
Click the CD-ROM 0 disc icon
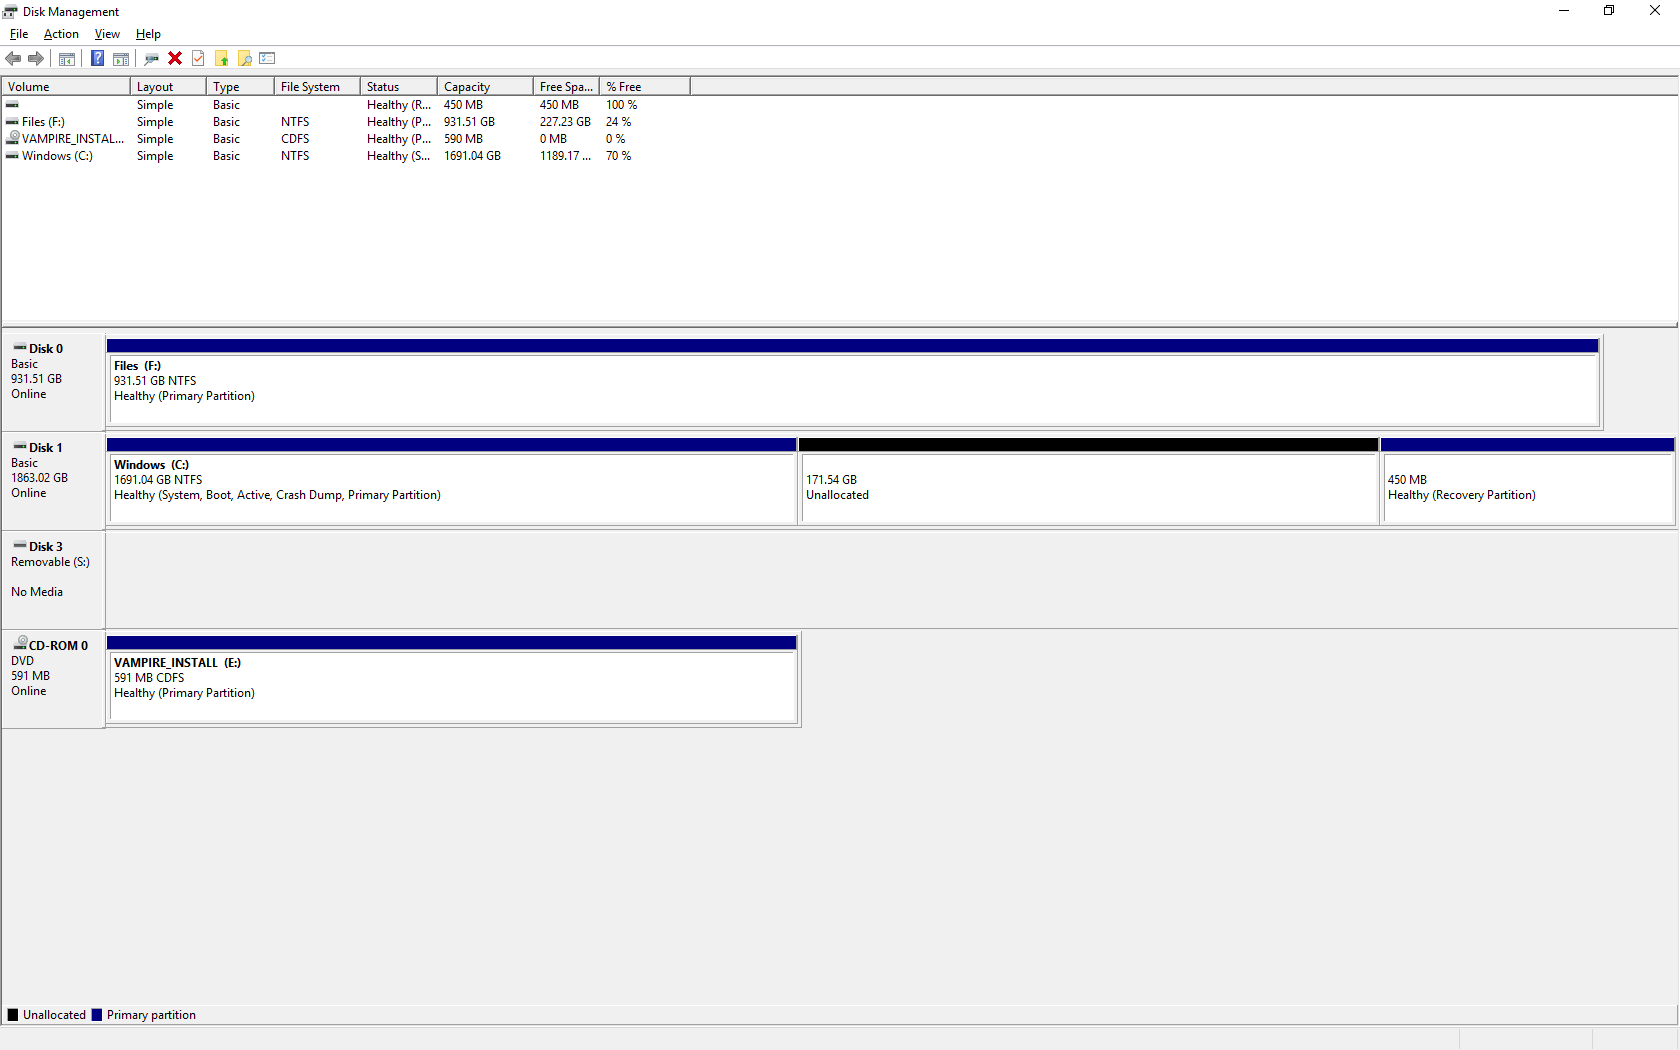pyautogui.click(x=20, y=644)
